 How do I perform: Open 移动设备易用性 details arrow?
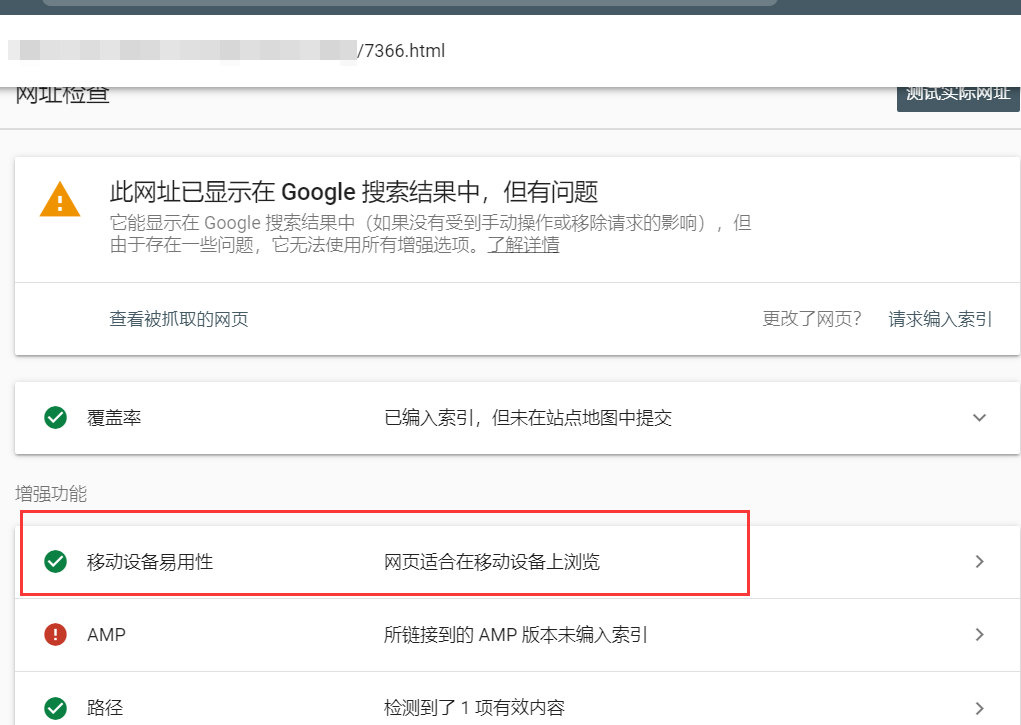click(979, 562)
